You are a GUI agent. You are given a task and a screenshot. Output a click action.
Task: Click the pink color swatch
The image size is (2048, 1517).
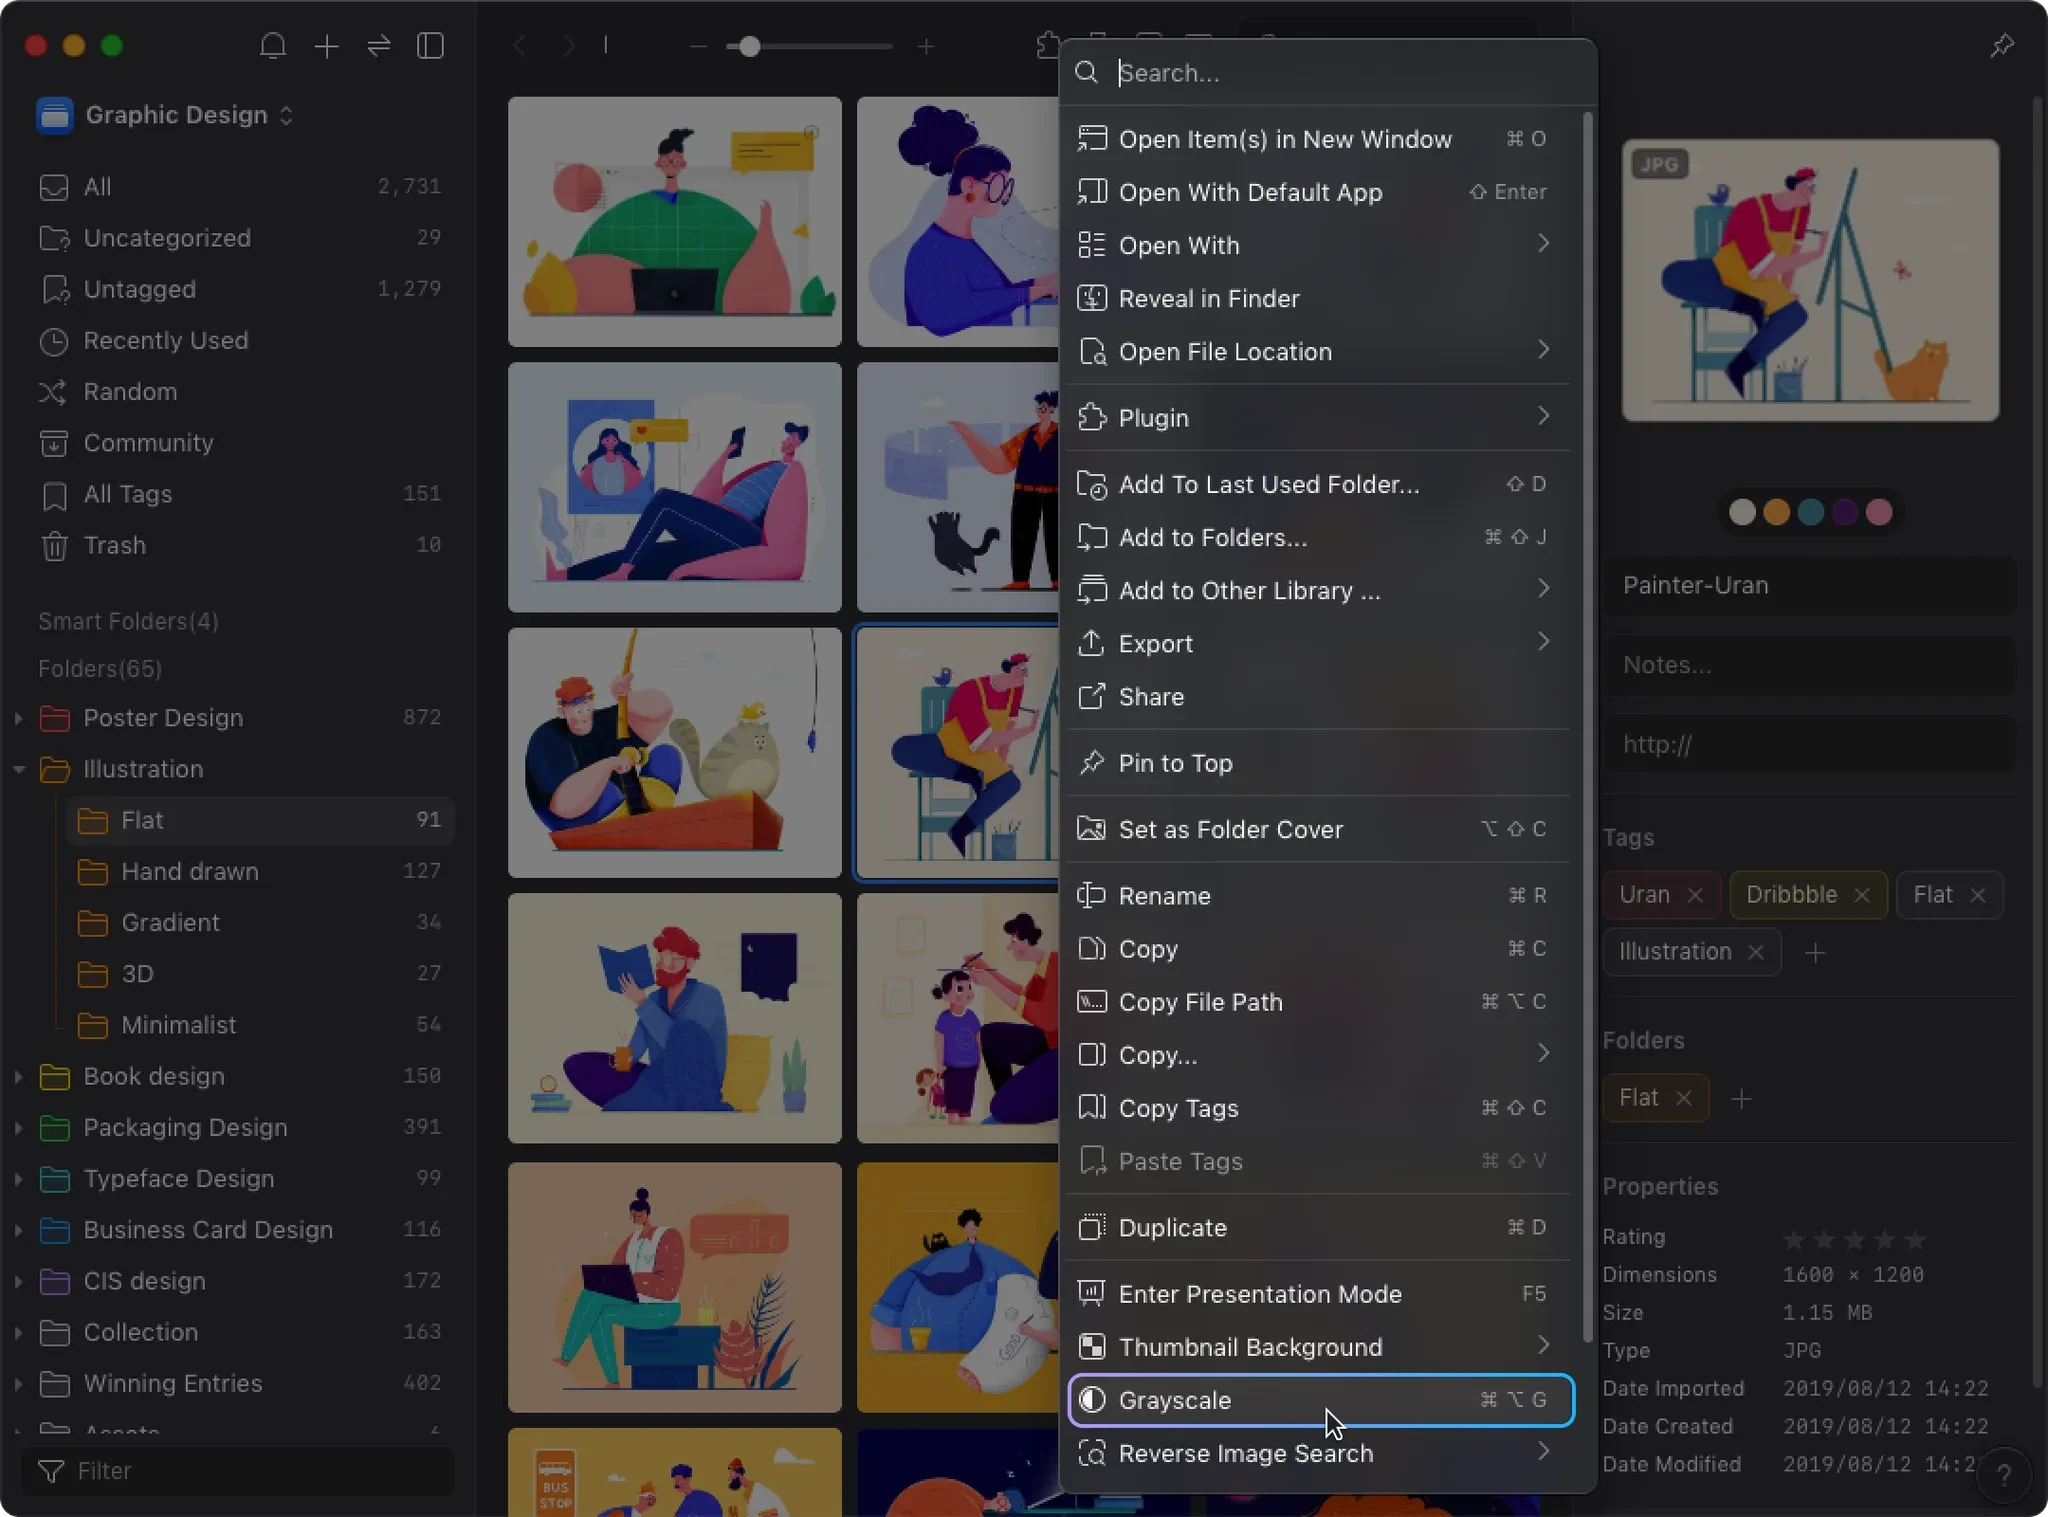coord(1879,512)
